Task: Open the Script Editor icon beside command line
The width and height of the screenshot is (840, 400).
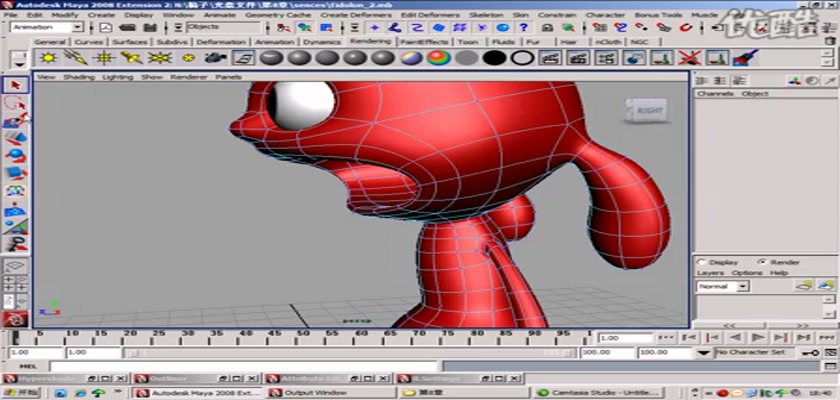Action: tap(830, 366)
